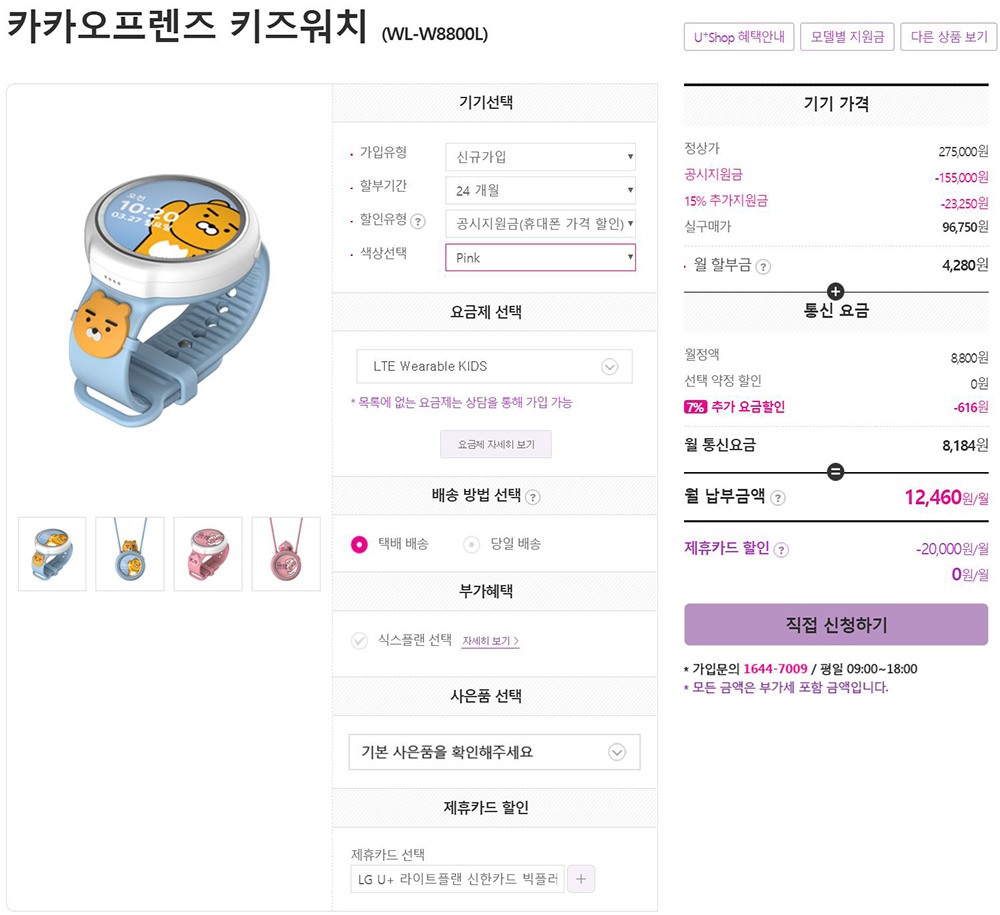Select pink watch wristband thumbnail
The image size is (1000, 915).
pyautogui.click(x=208, y=553)
